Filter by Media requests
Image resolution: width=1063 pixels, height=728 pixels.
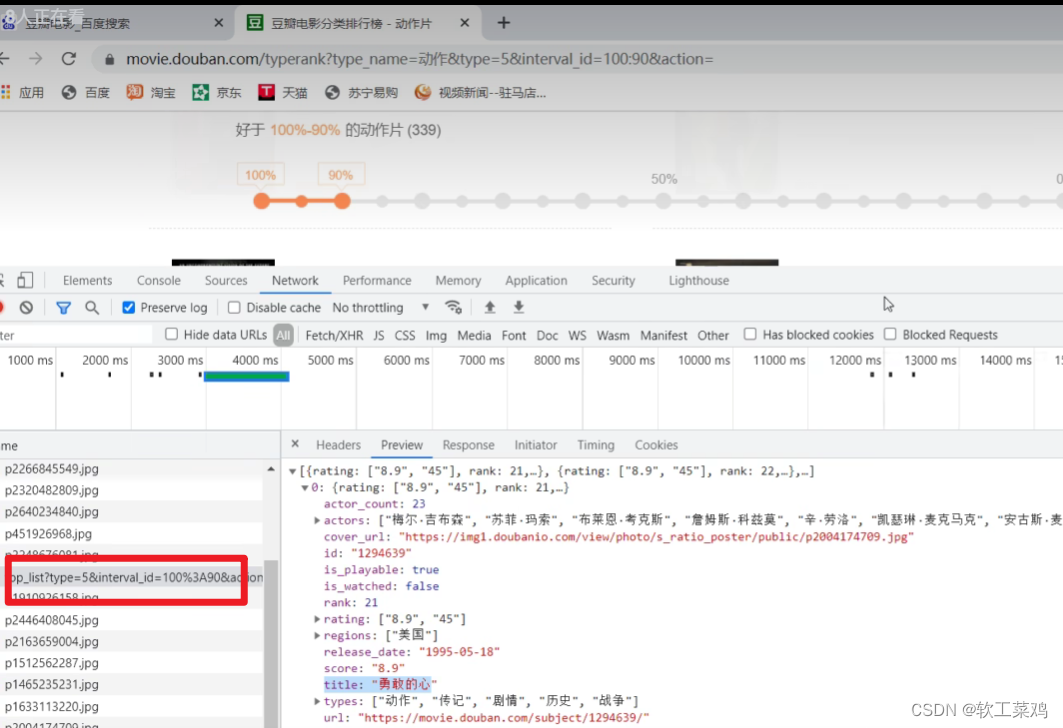tap(474, 336)
